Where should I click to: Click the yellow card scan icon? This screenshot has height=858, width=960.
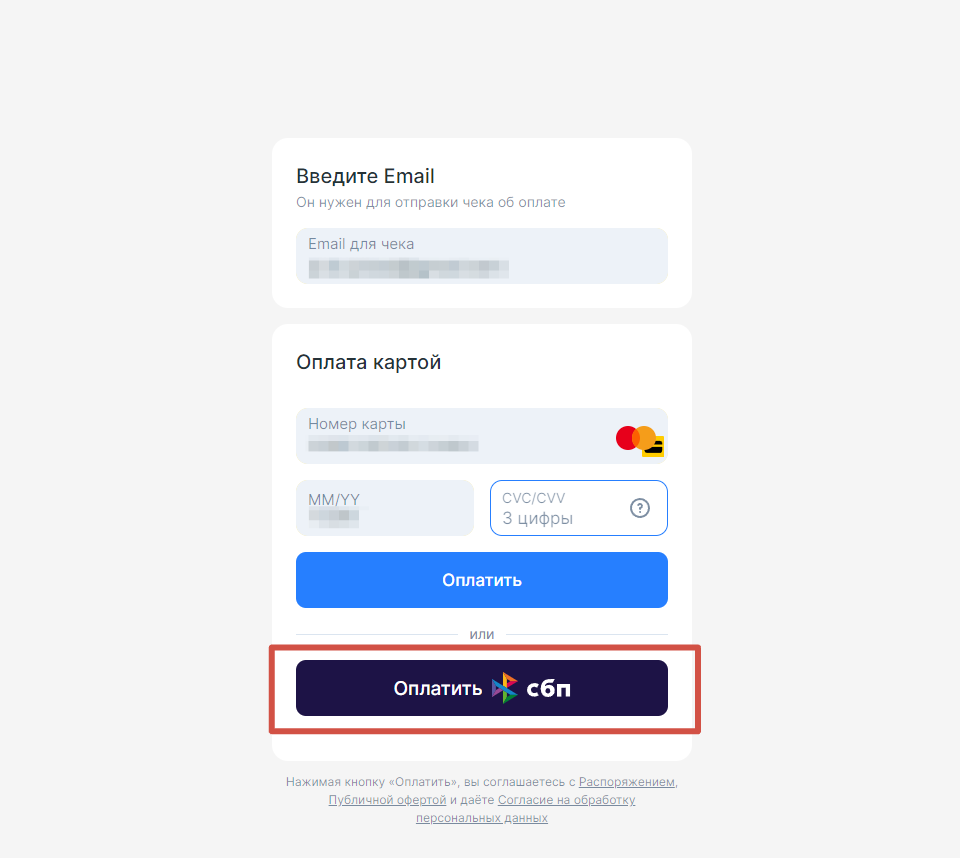(x=654, y=448)
